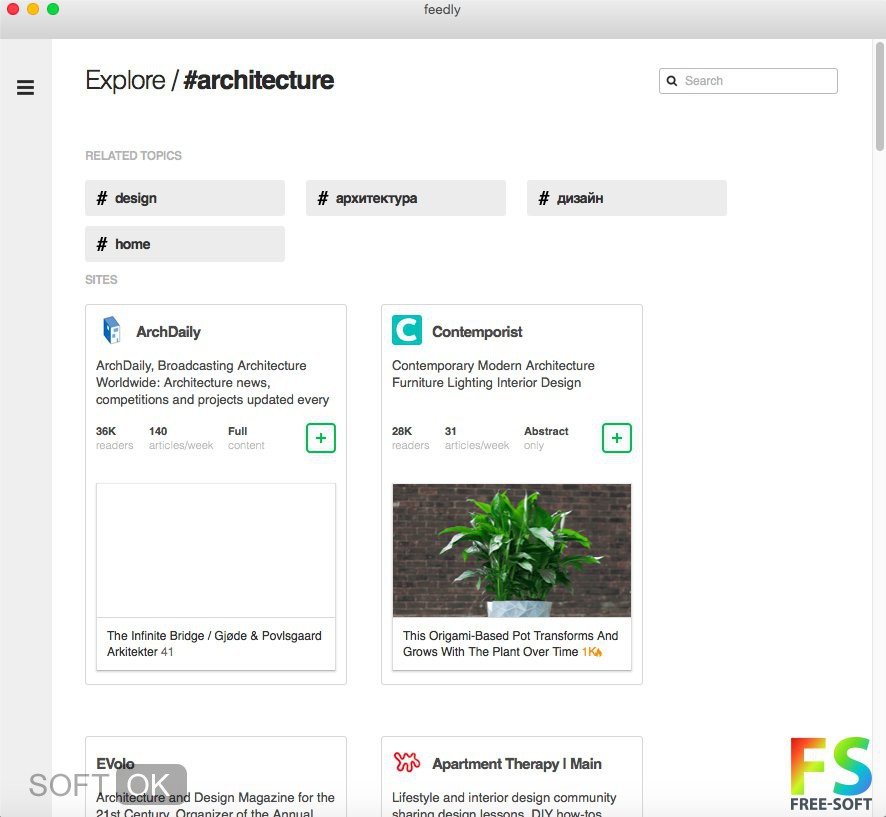
Task: Open the origami pot plant thumbnail
Action: pos(512,550)
